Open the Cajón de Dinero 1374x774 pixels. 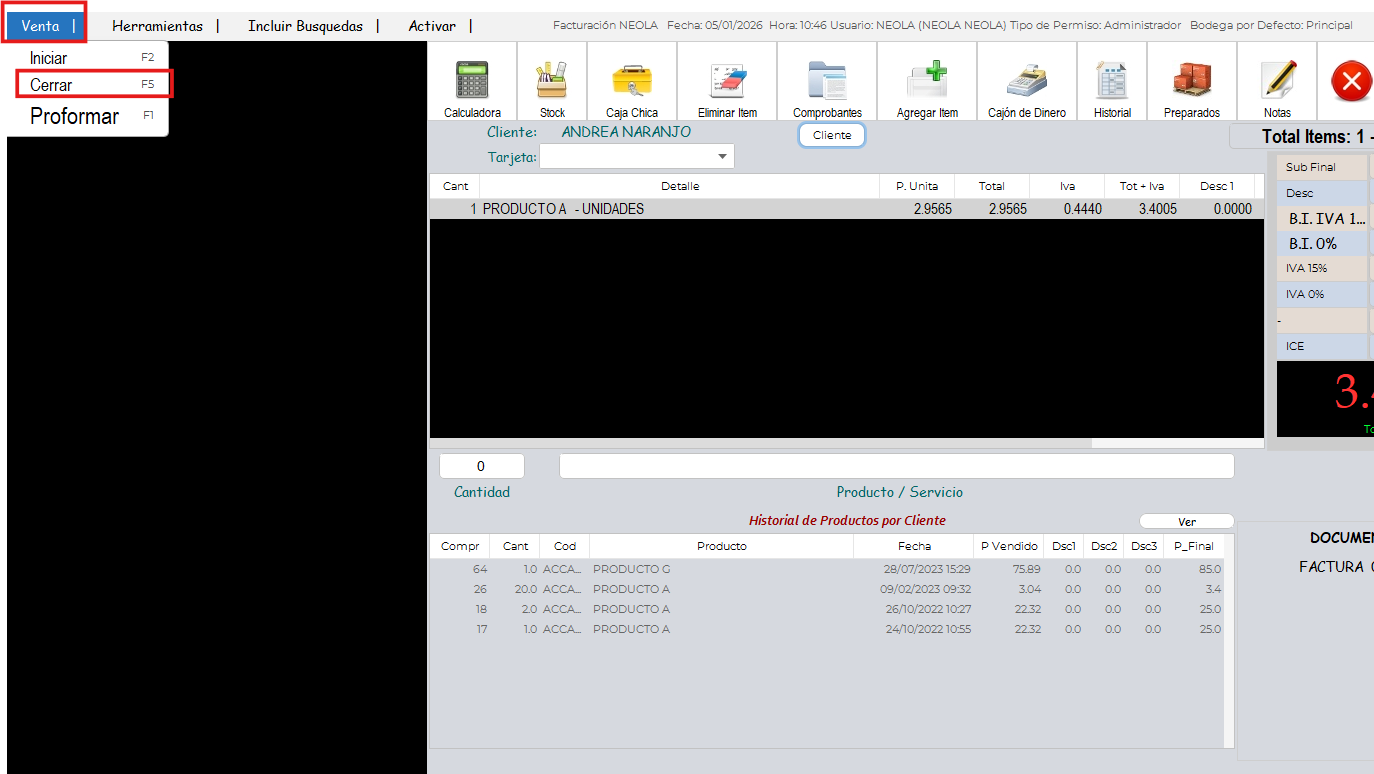click(x=1026, y=81)
